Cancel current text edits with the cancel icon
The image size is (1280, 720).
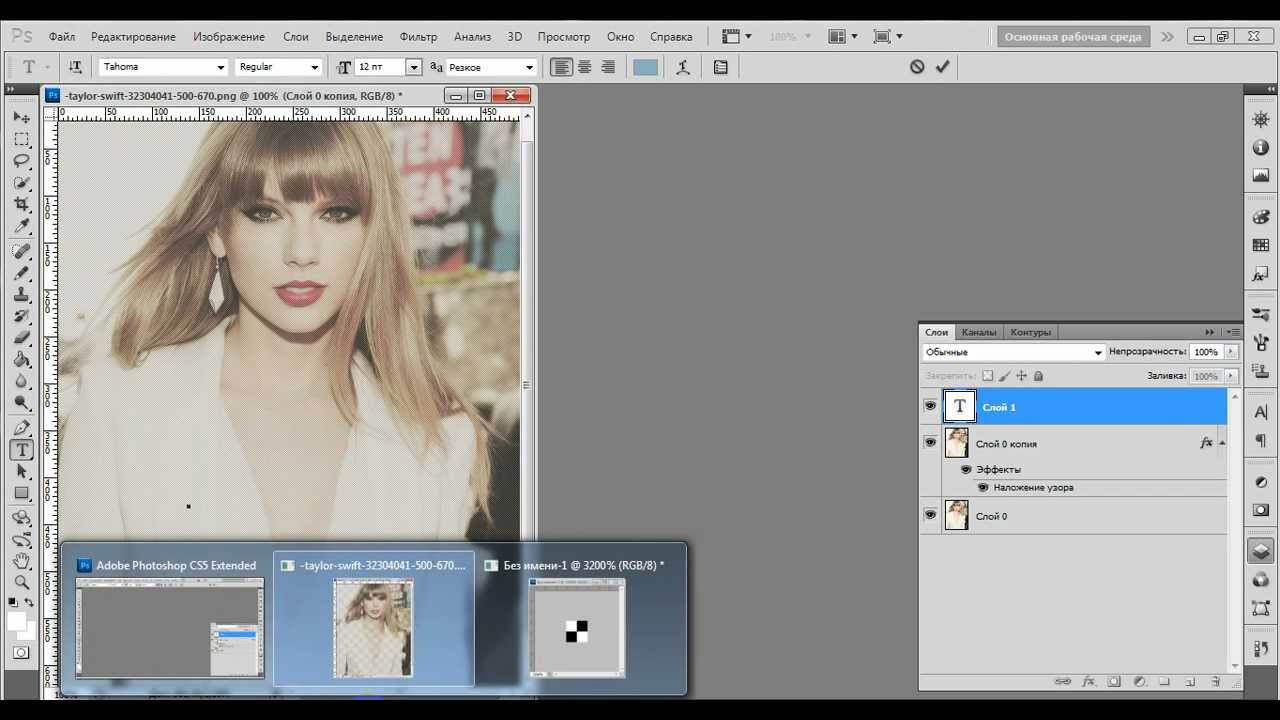[917, 67]
